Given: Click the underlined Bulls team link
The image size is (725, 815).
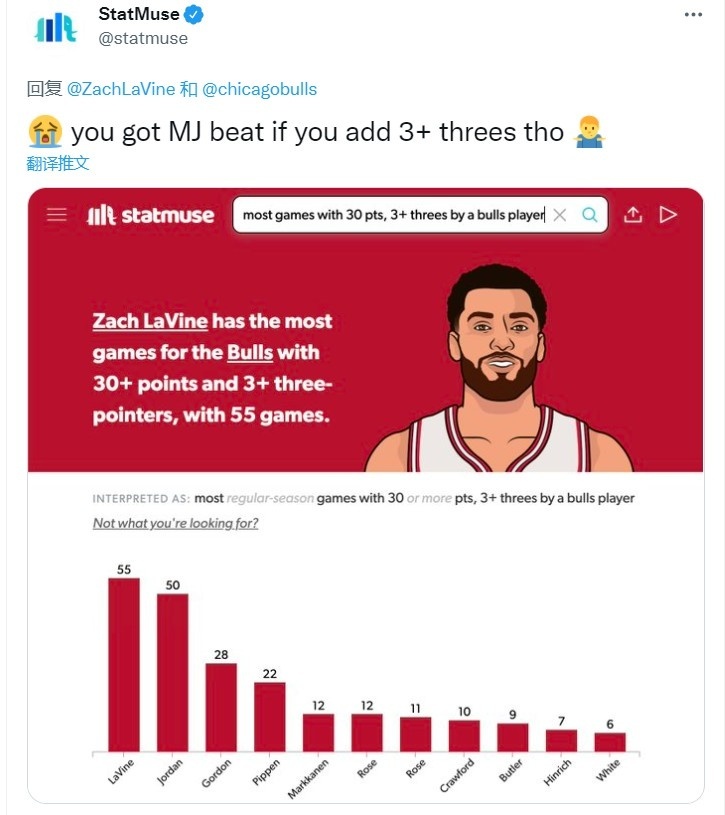Looking at the screenshot, I should pos(250,352).
